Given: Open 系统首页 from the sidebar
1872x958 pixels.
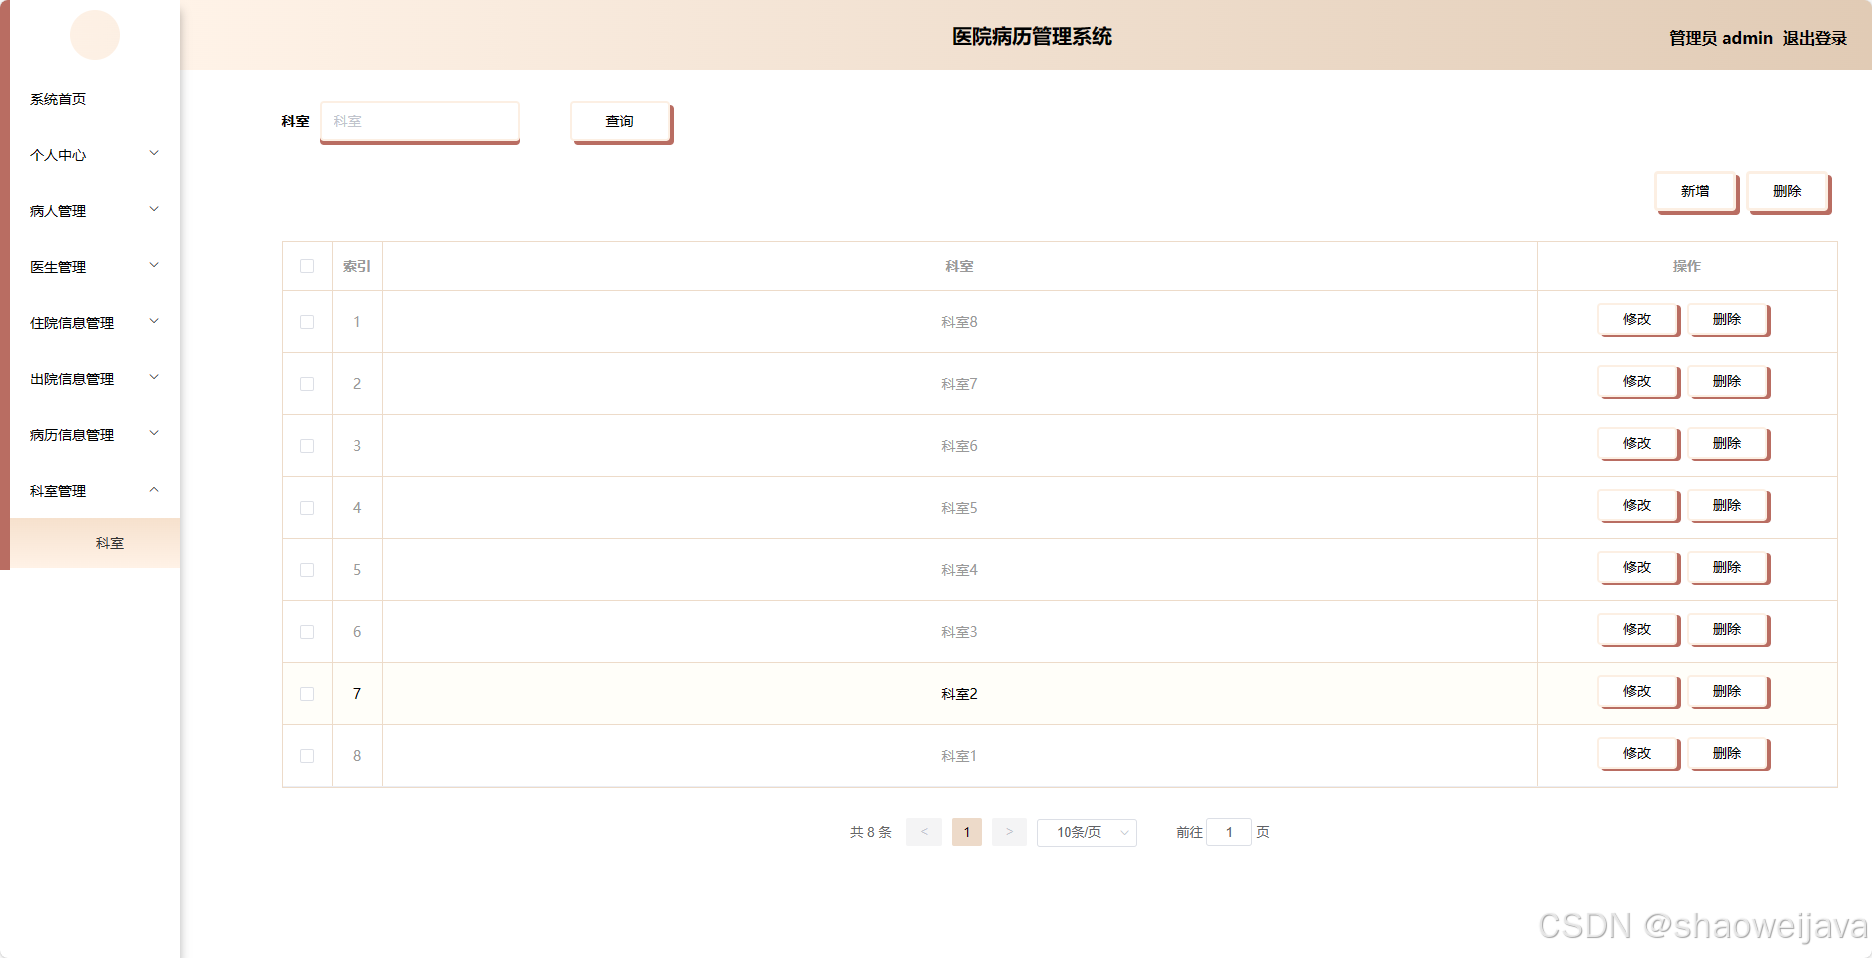Looking at the screenshot, I should pyautogui.click(x=57, y=99).
